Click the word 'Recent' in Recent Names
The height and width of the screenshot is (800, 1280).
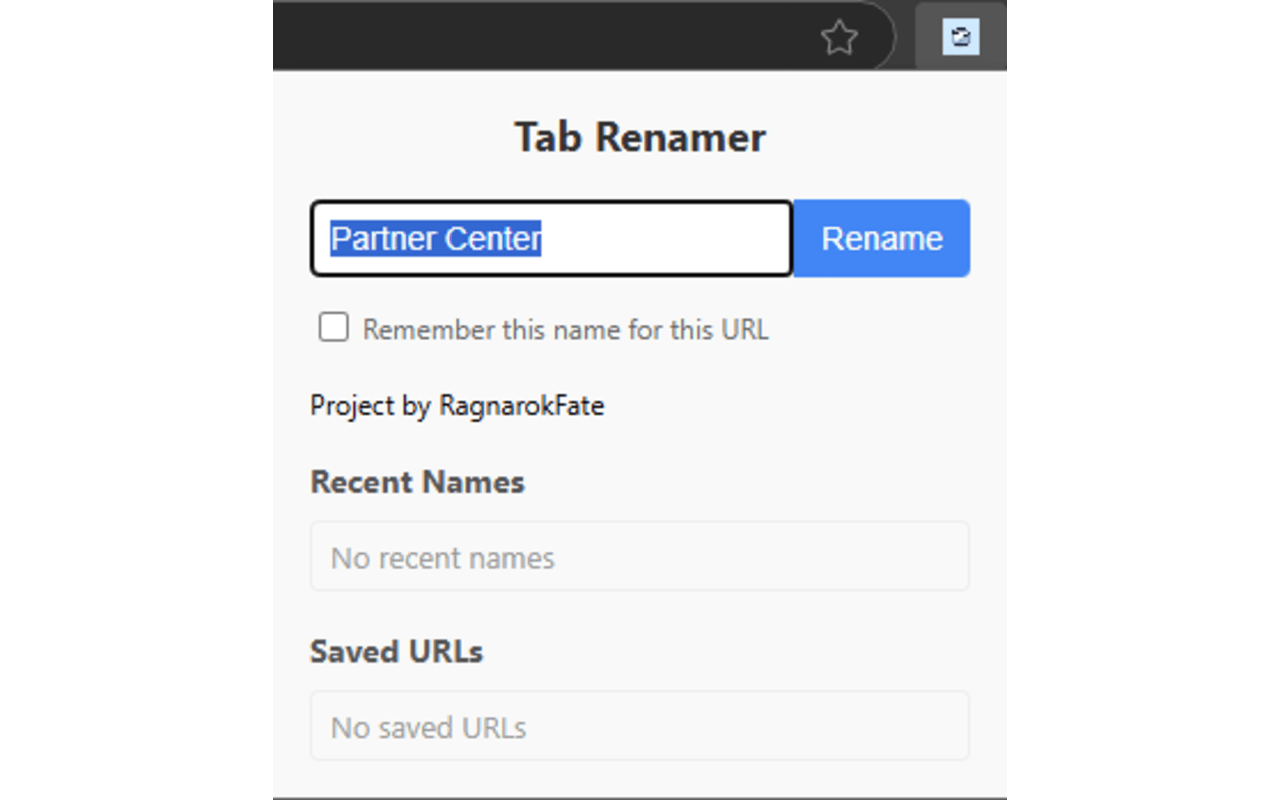(361, 482)
